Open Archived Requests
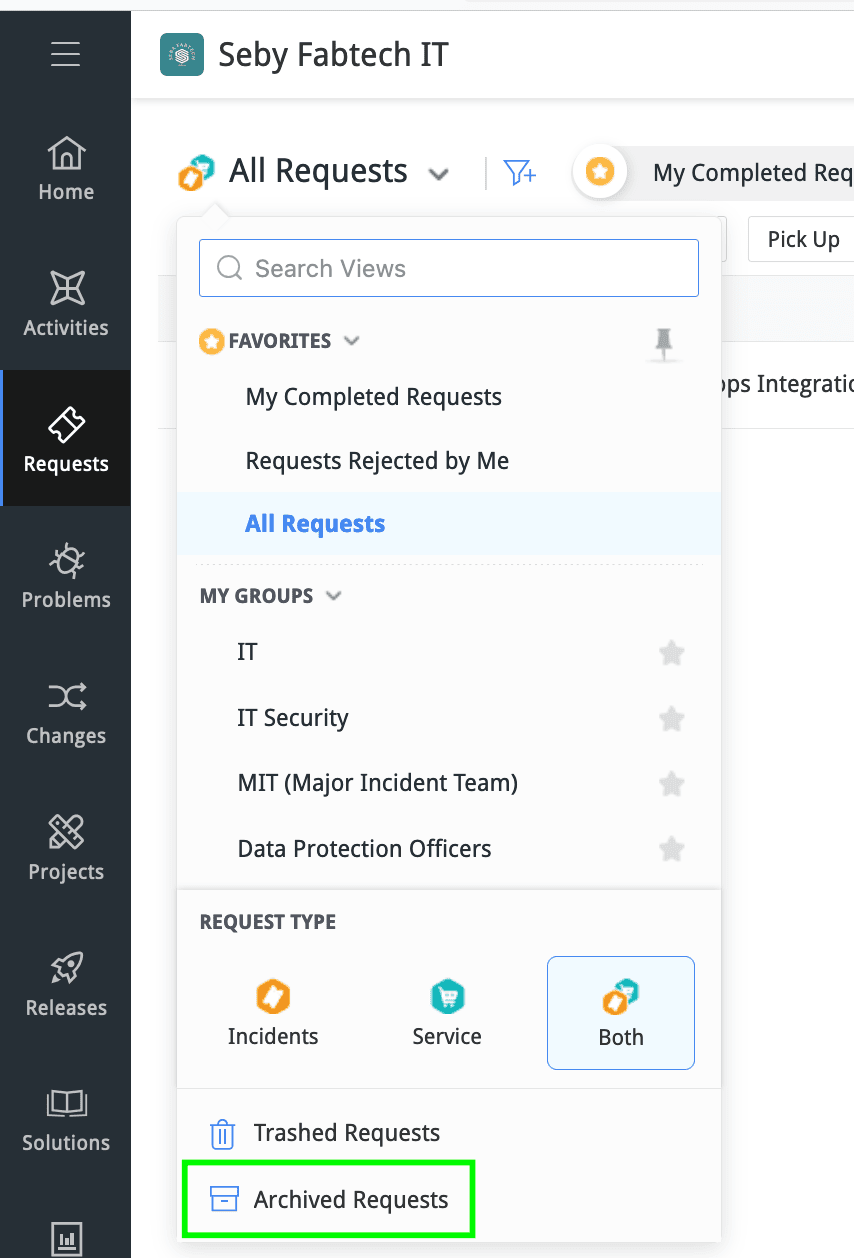 tap(350, 1199)
